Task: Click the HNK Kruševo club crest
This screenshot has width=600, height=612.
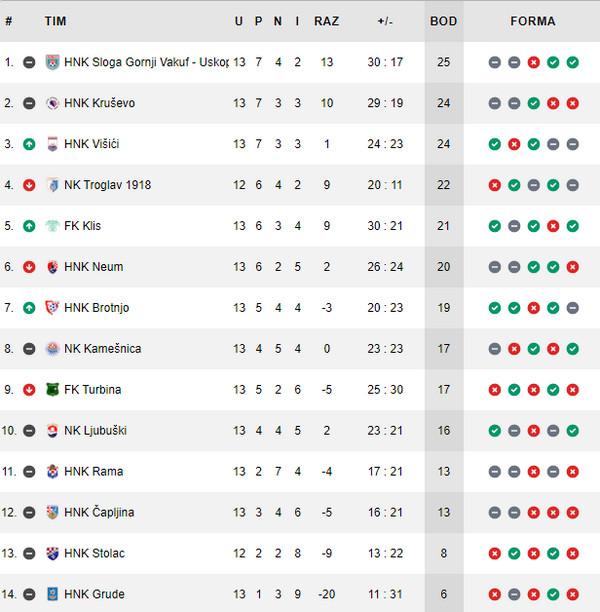Action: (x=52, y=103)
